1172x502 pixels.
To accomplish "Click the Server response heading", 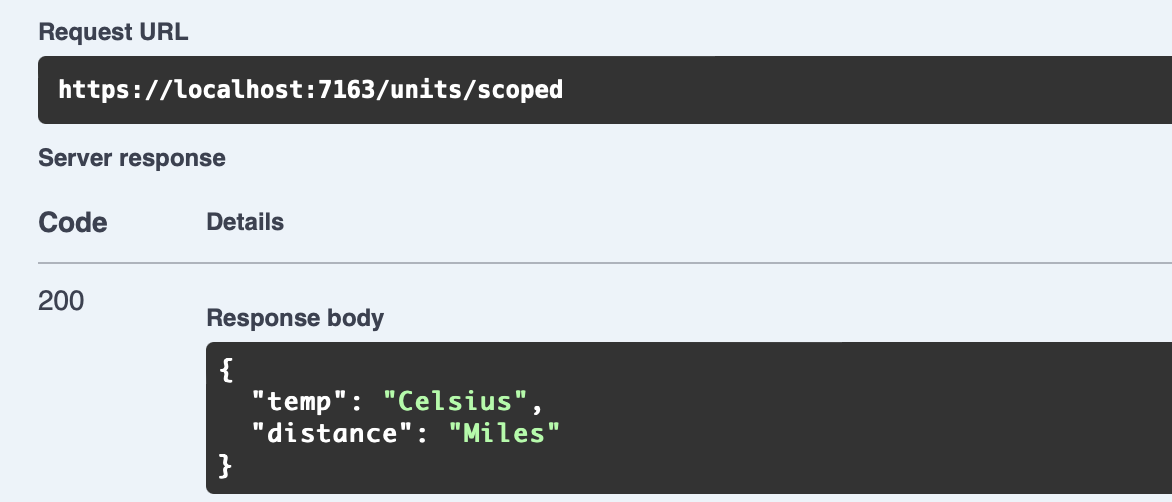I will (x=131, y=158).
